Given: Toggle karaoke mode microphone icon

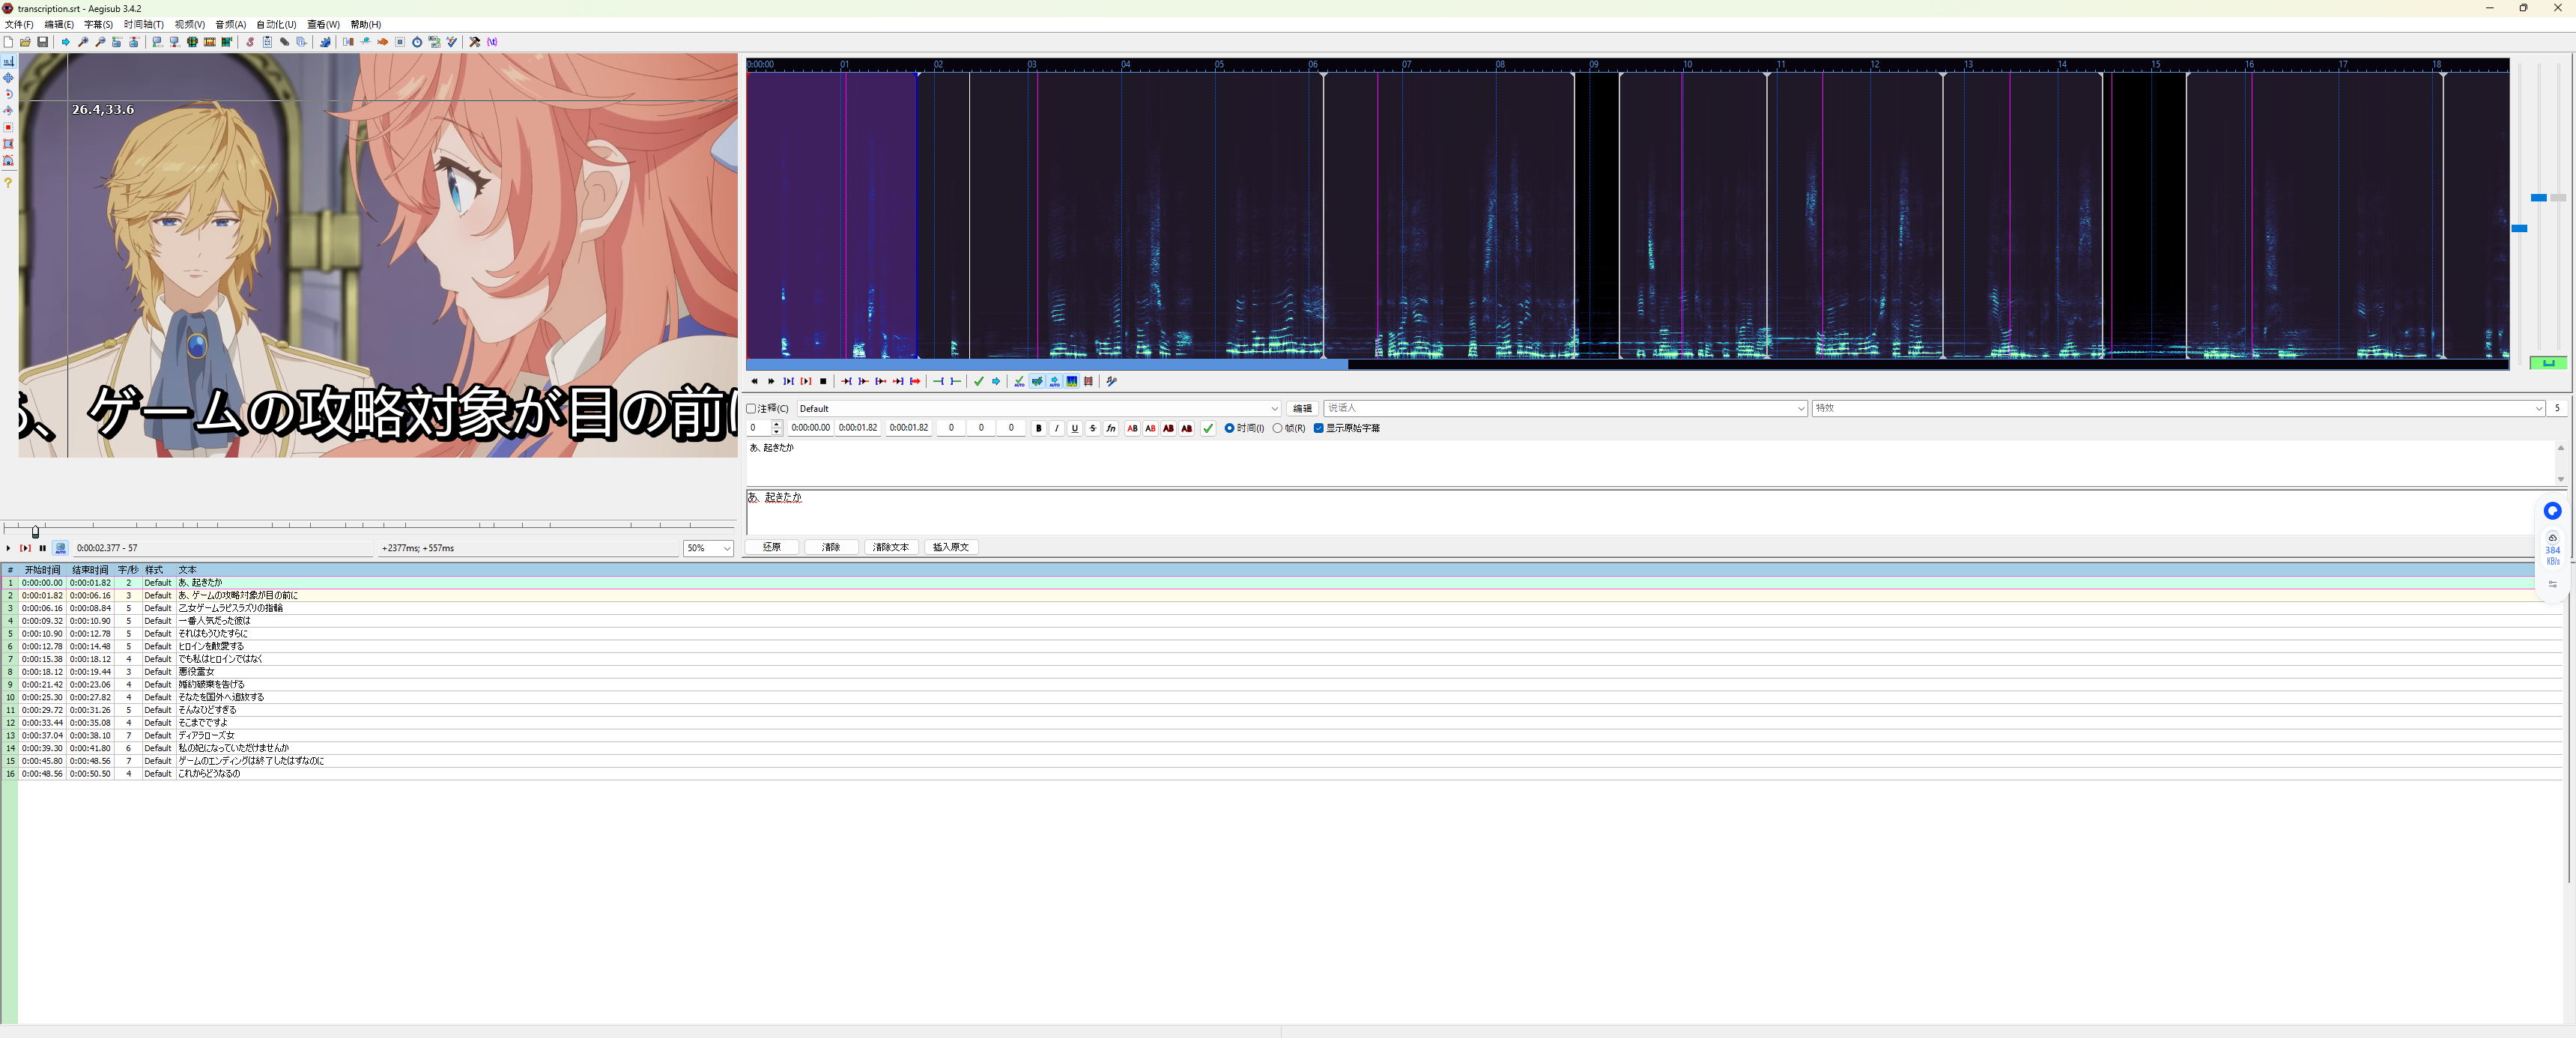Looking at the screenshot, I should 1111,381.
